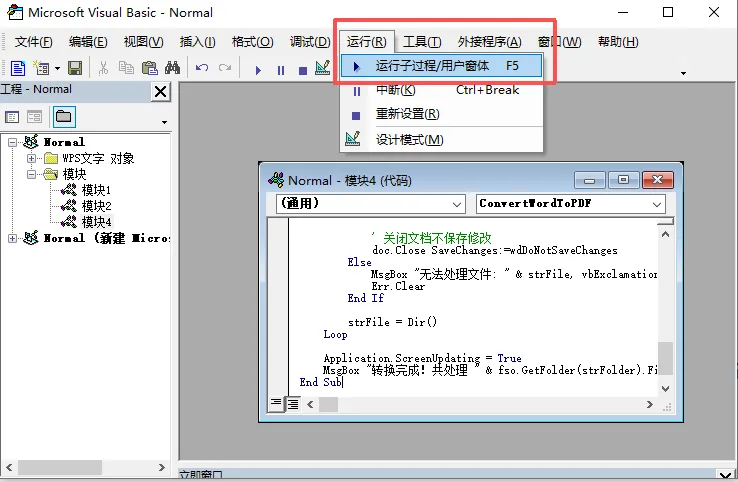Open the 文件(F) menu

pyautogui.click(x=33, y=42)
